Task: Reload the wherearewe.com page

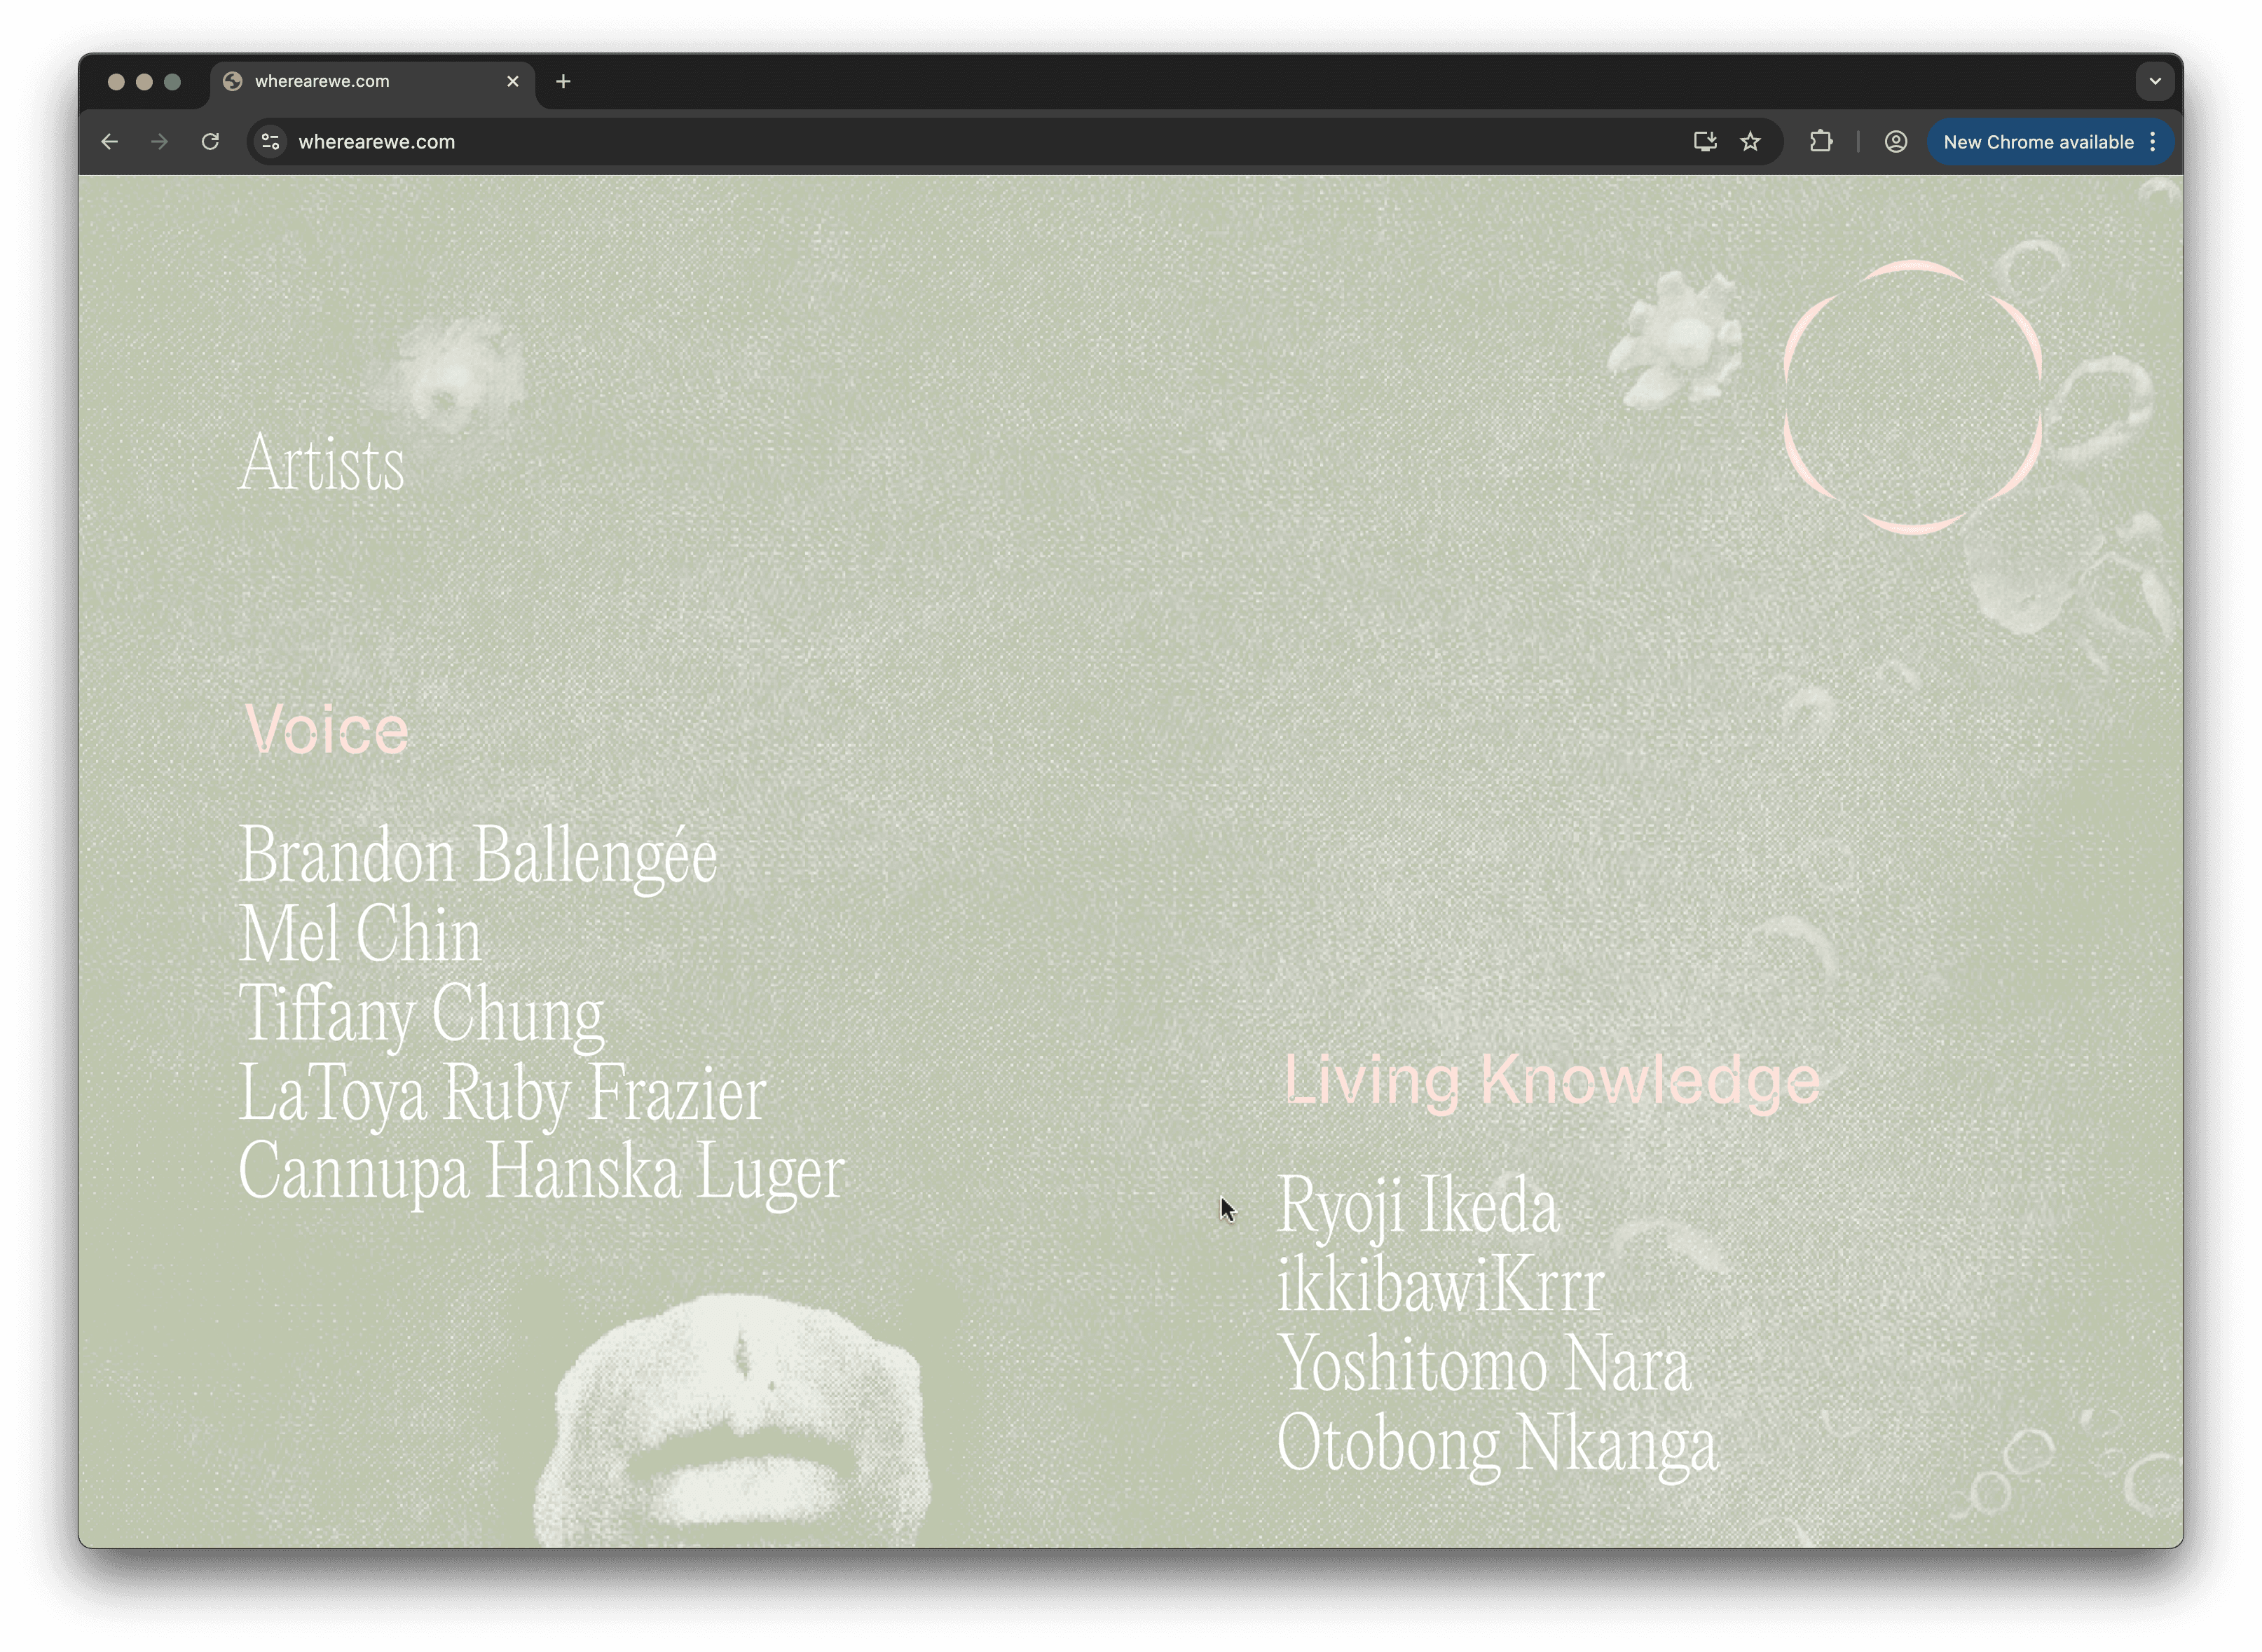Action: (210, 142)
